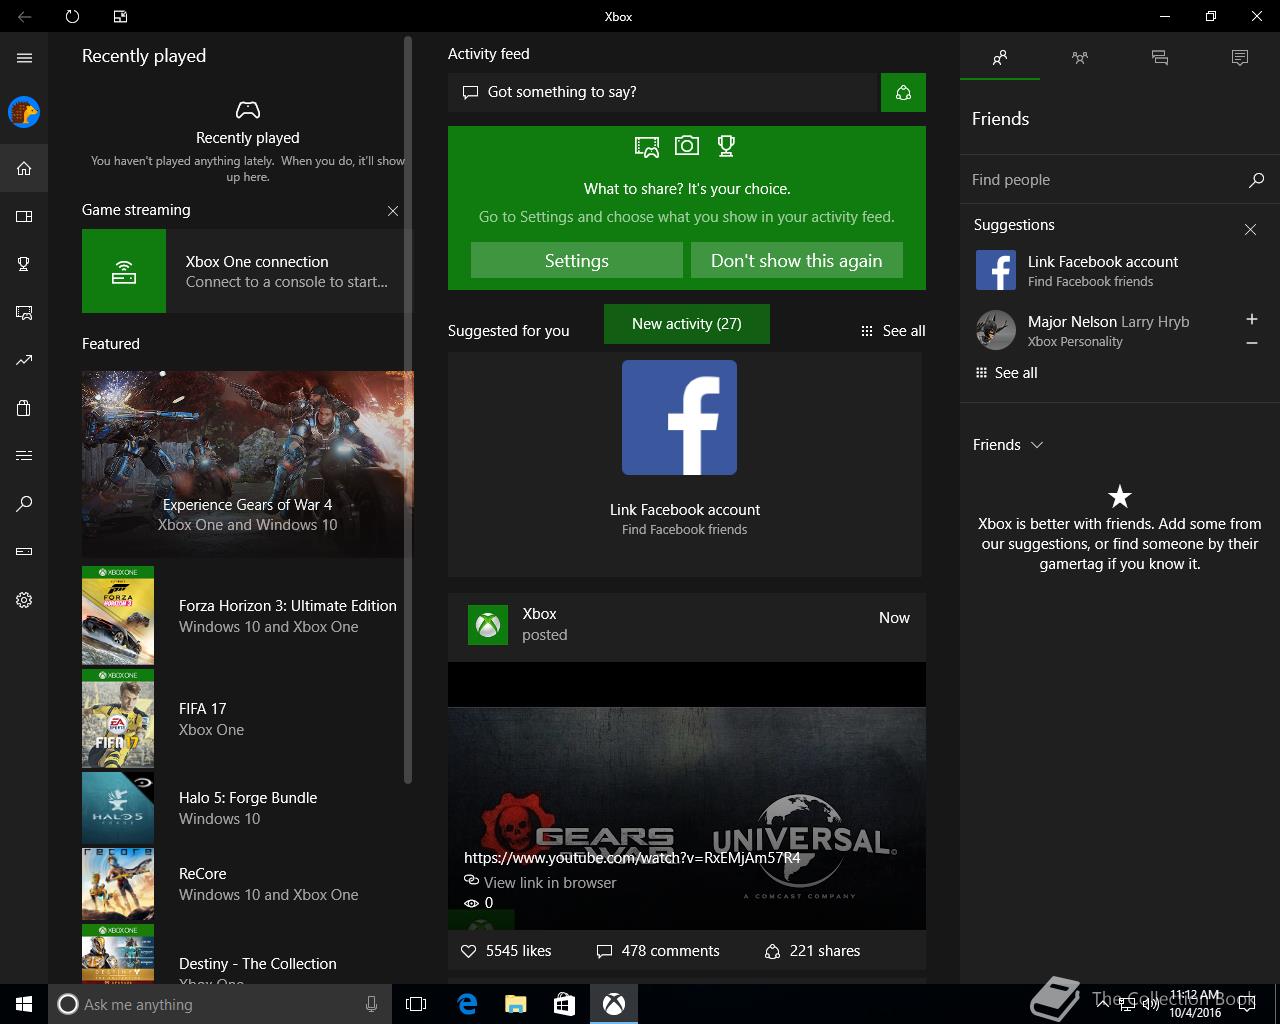Click Don't show this again button

797,260
